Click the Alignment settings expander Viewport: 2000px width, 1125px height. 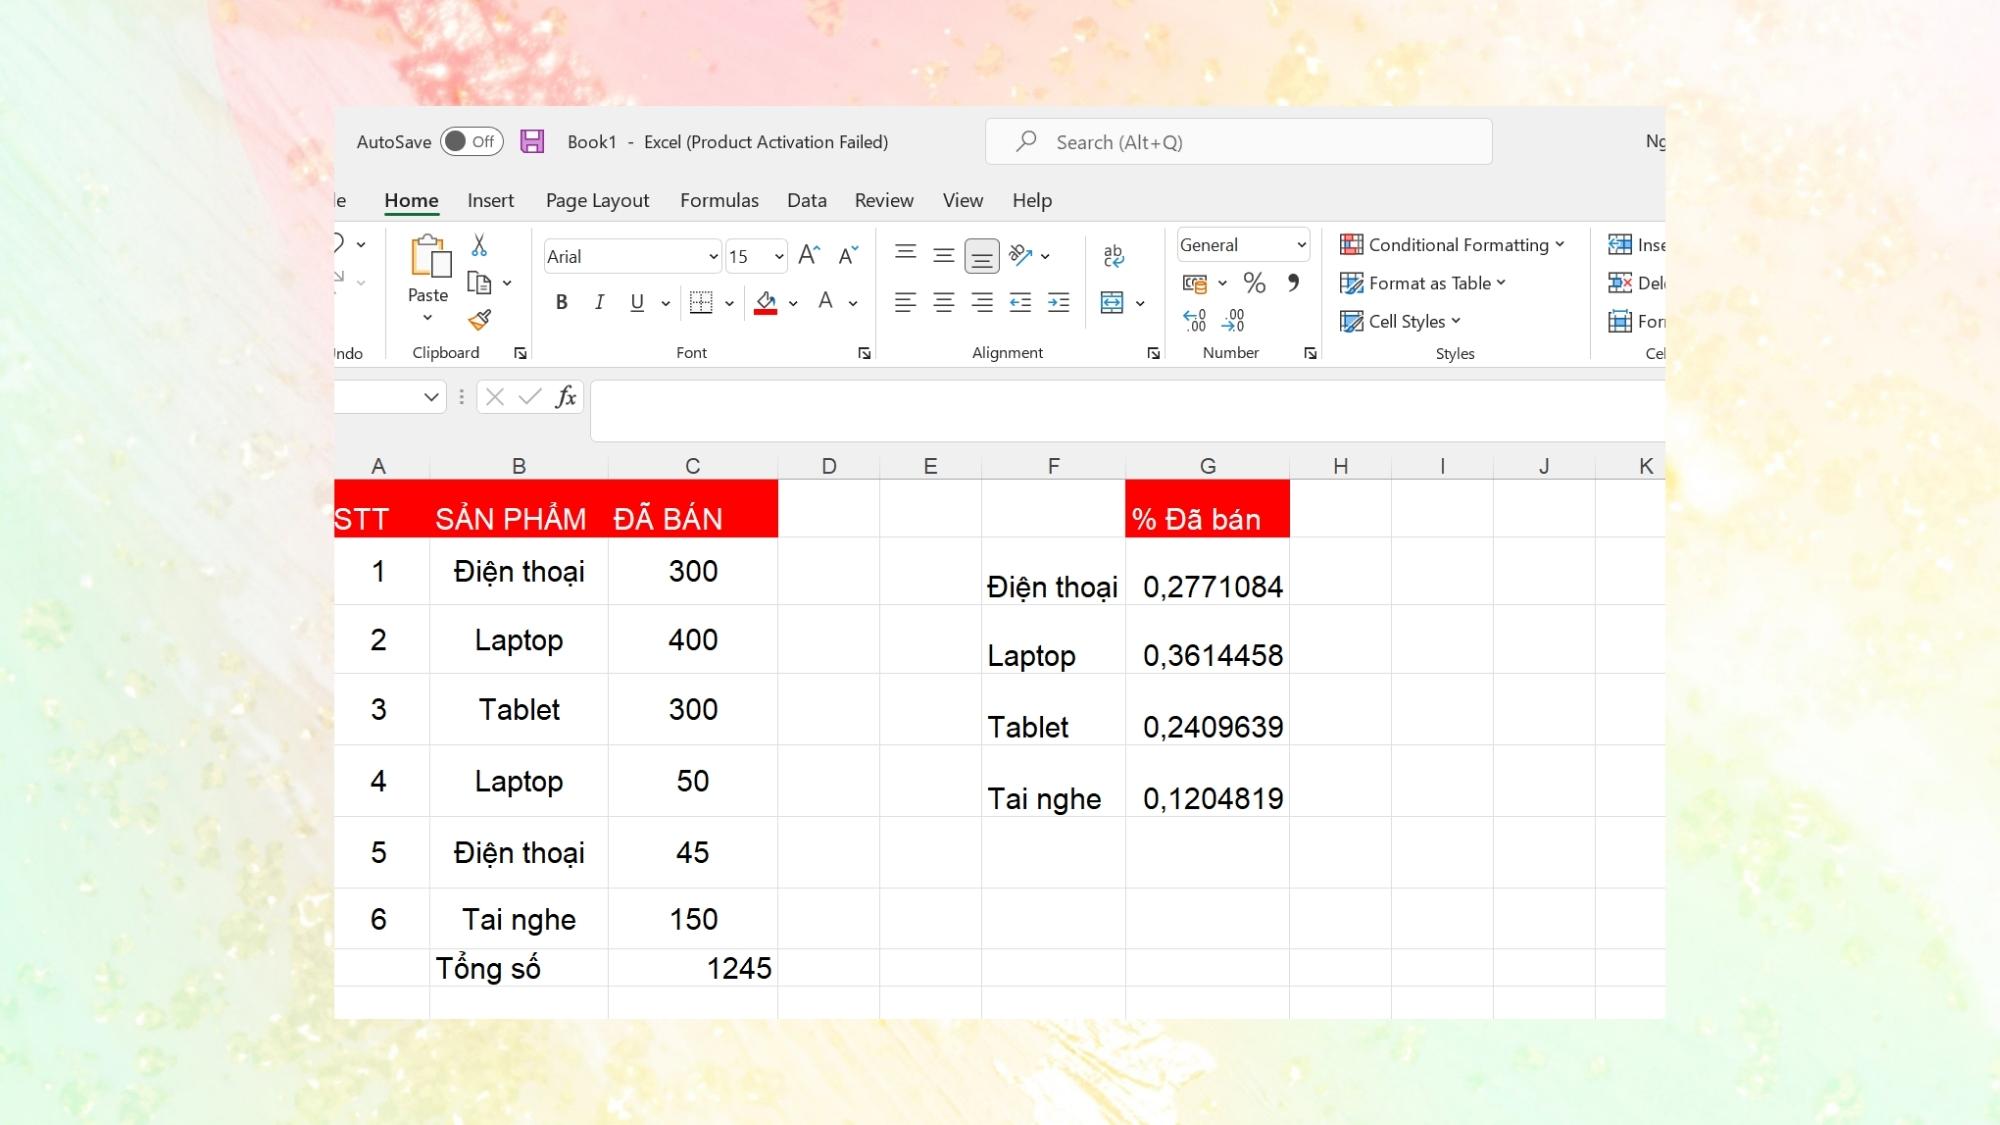click(1152, 353)
